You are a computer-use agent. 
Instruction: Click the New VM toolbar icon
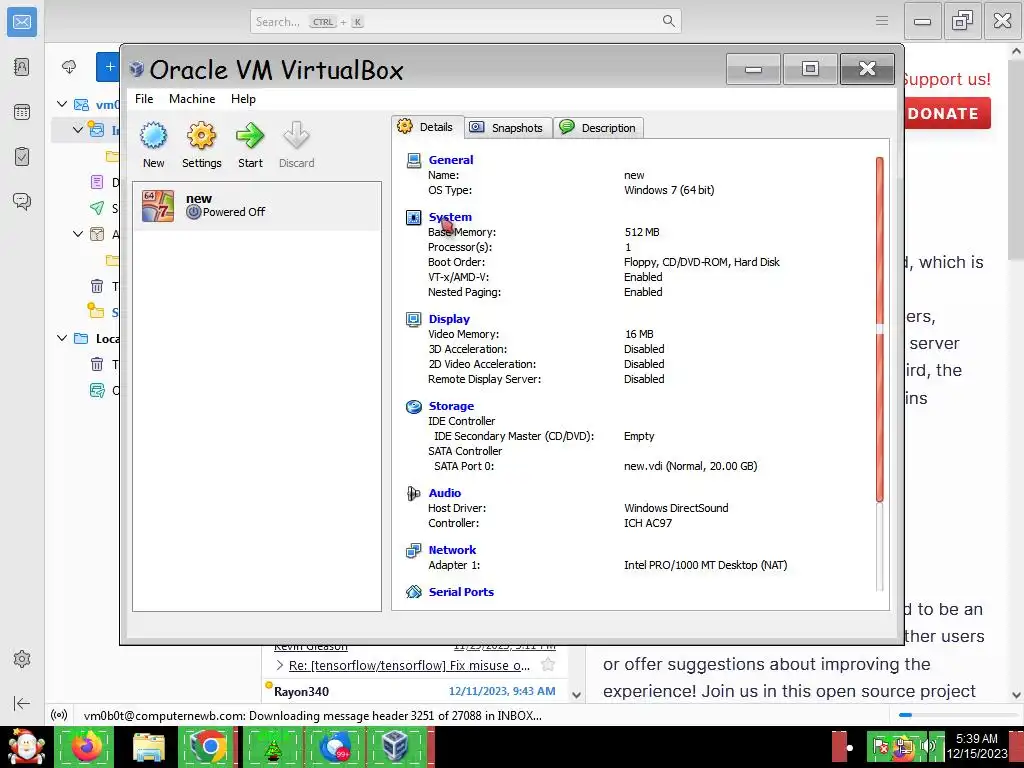(153, 145)
